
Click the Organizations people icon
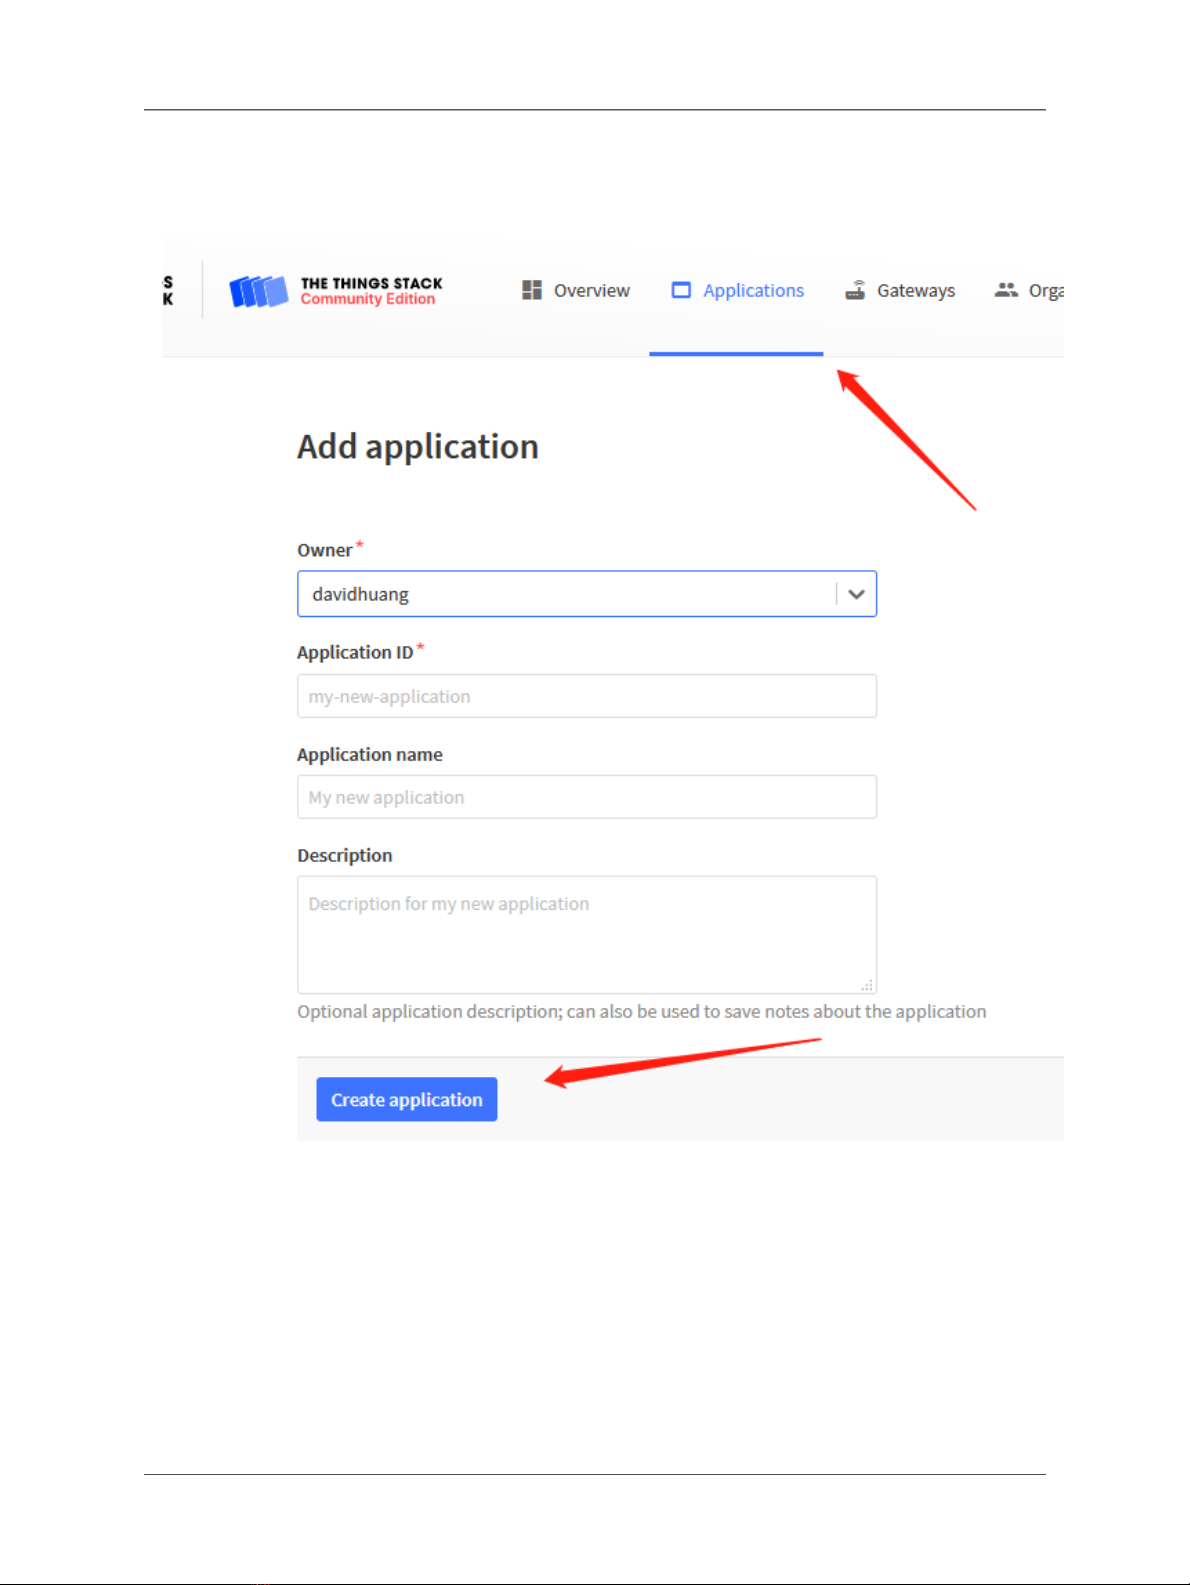(x=1006, y=290)
